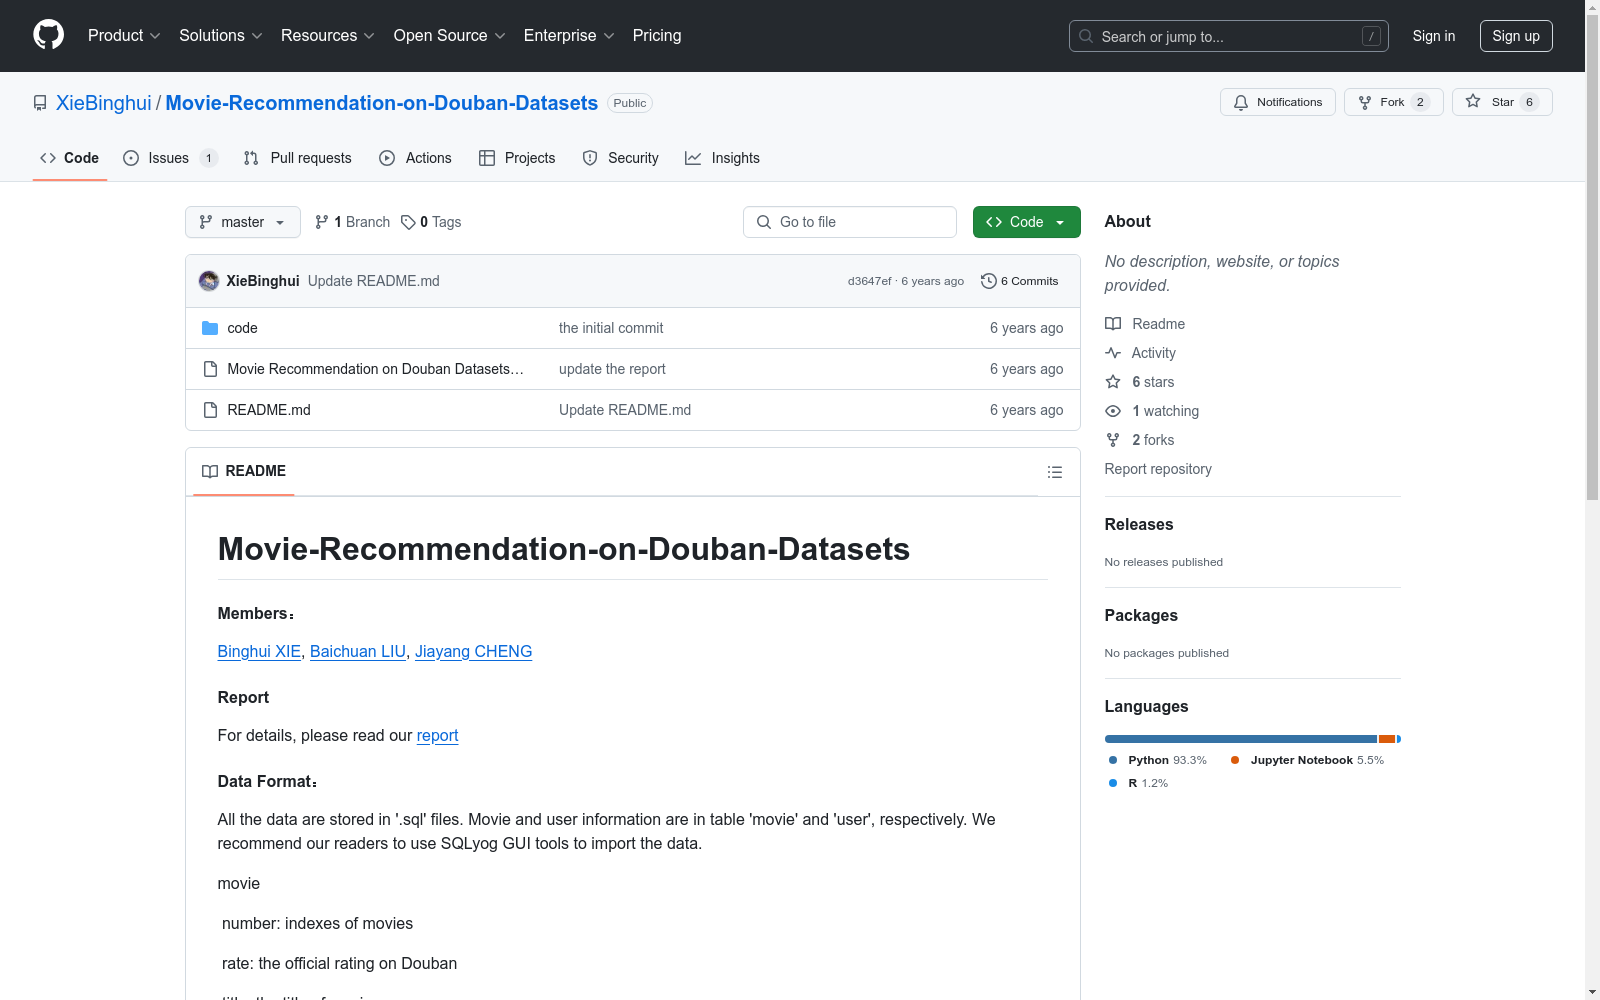Click the Packages heading link

[x=1141, y=615]
